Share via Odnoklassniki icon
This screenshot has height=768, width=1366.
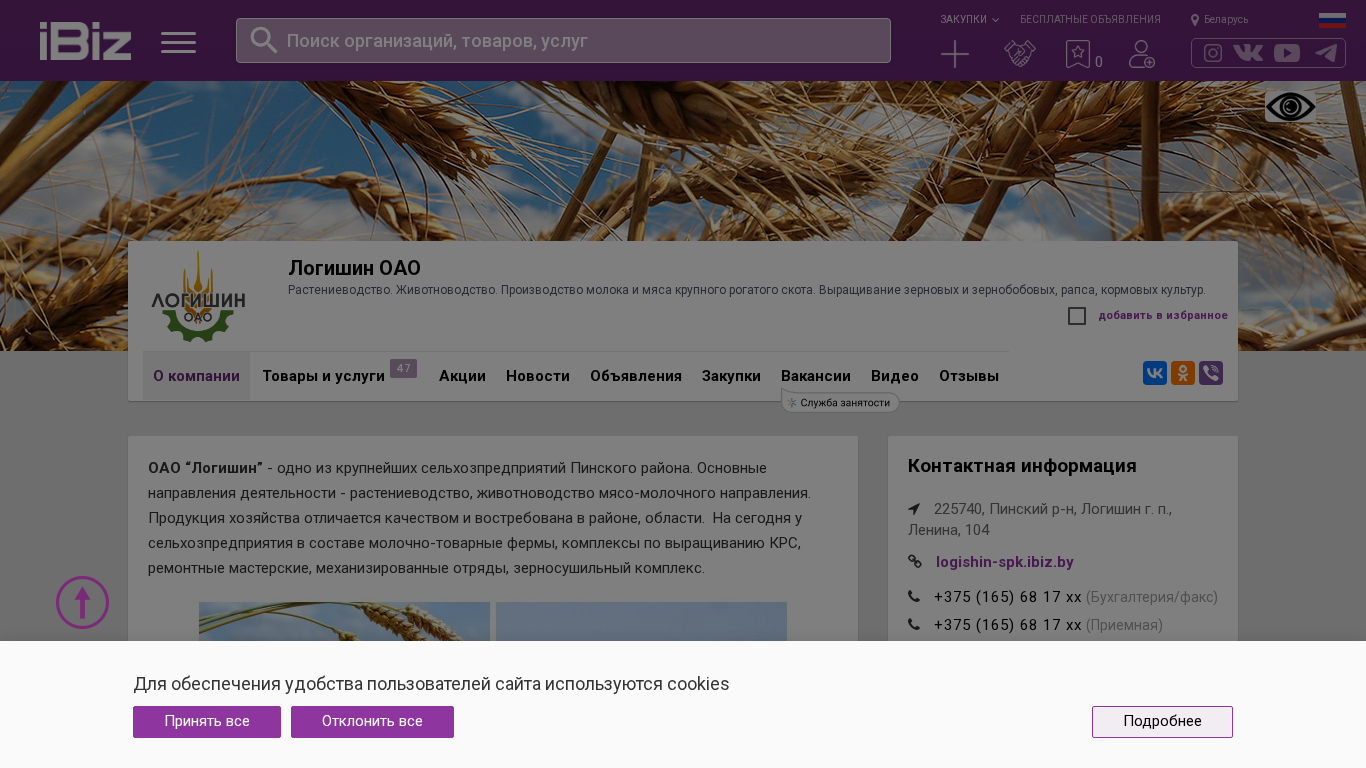1183,373
